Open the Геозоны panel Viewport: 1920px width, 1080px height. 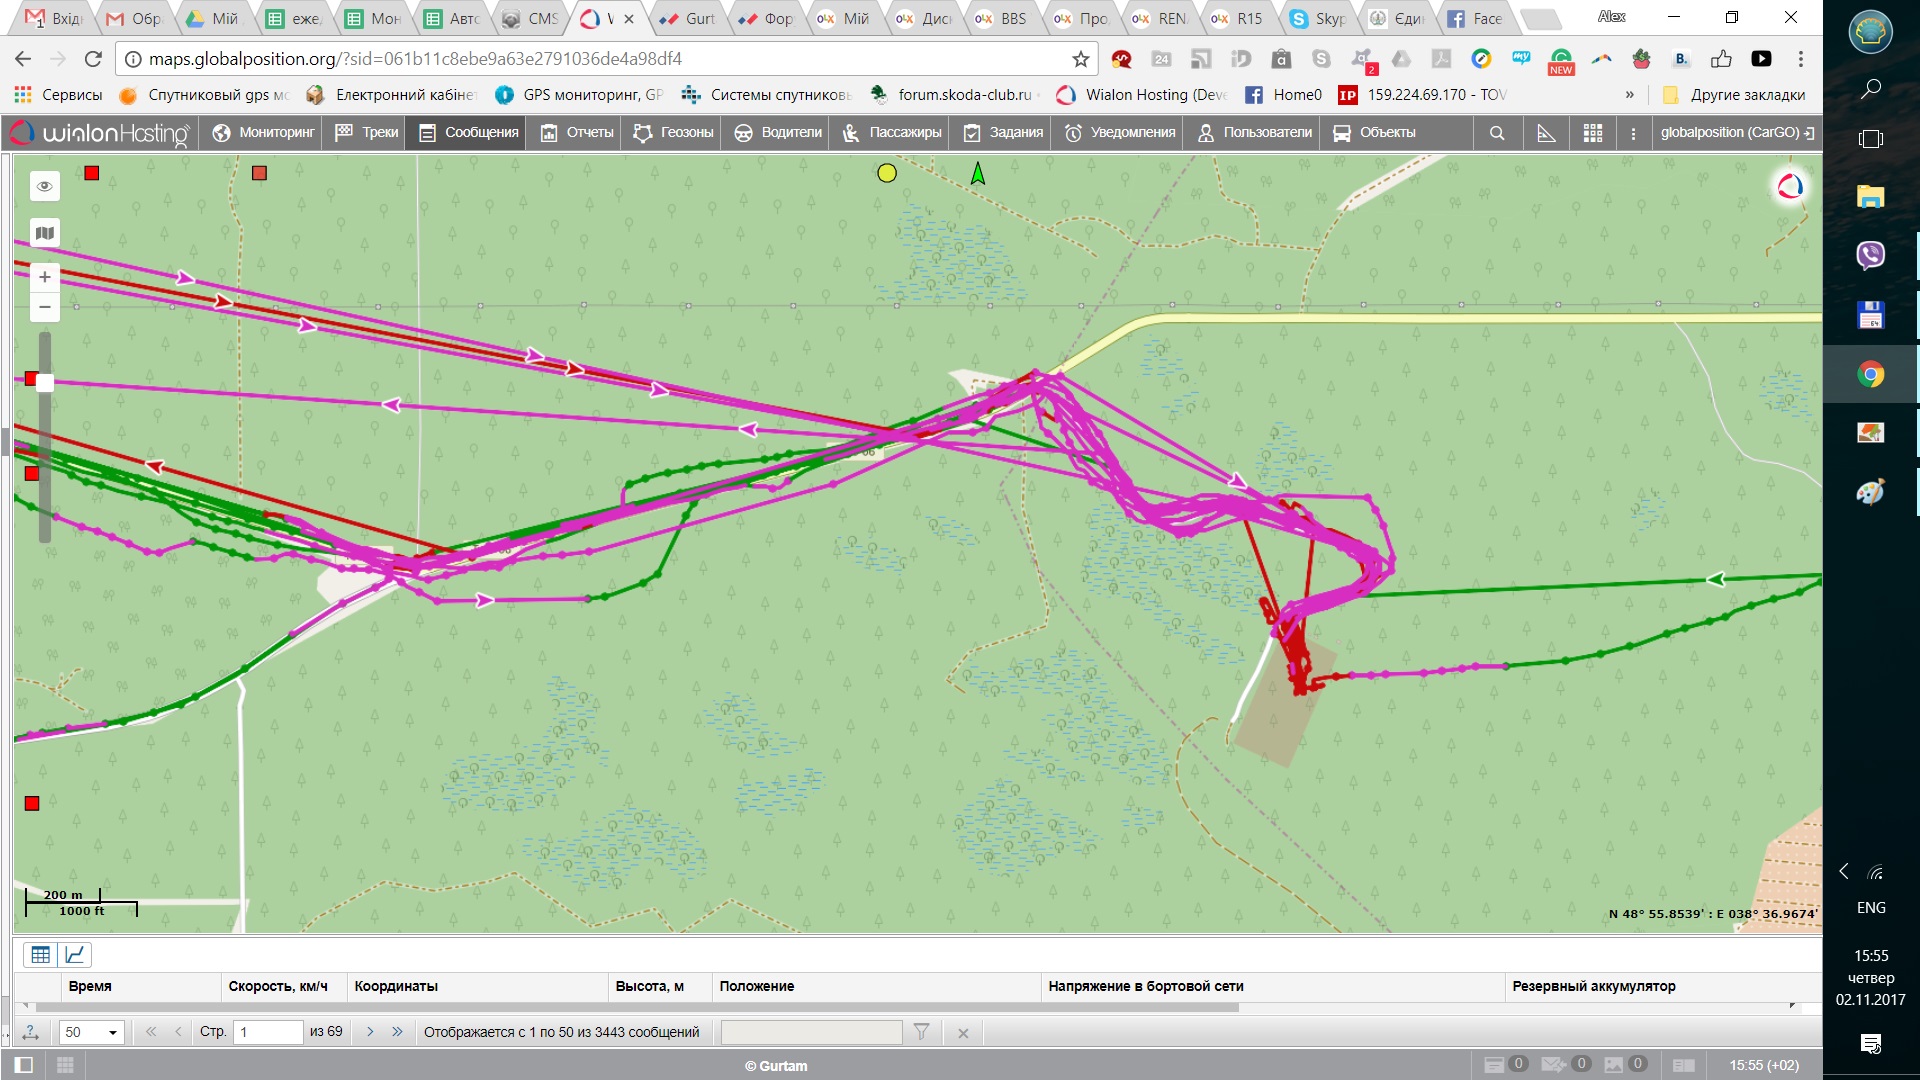coord(674,132)
